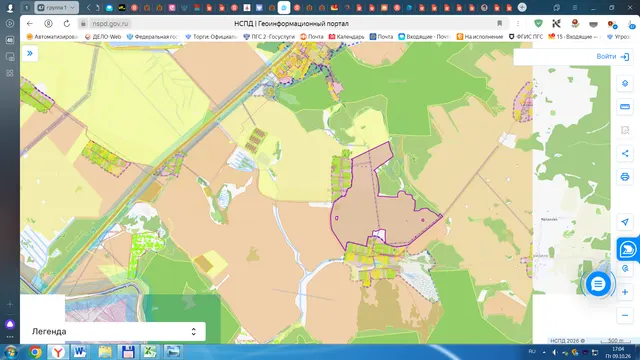Screen dimensions: 640x360
Task: Click the Войти login button
Action: [612, 57]
